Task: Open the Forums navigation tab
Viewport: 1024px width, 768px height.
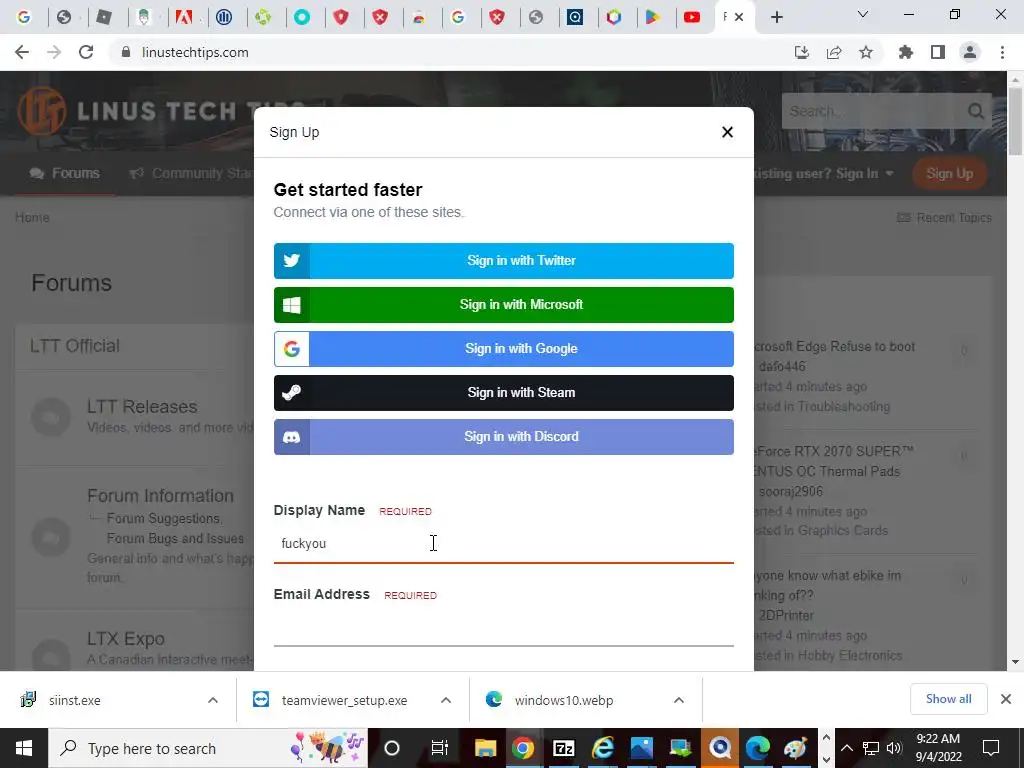Action: click(65, 173)
